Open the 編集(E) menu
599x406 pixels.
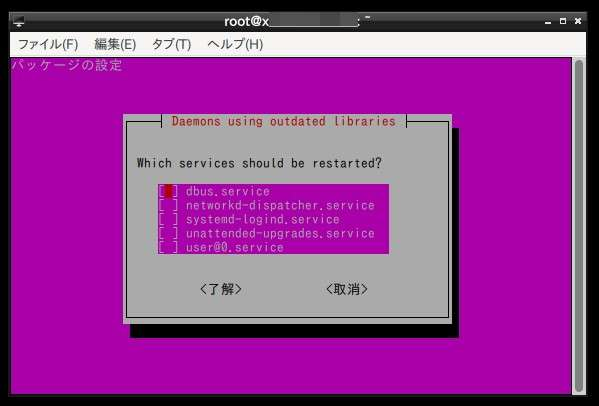coord(115,44)
